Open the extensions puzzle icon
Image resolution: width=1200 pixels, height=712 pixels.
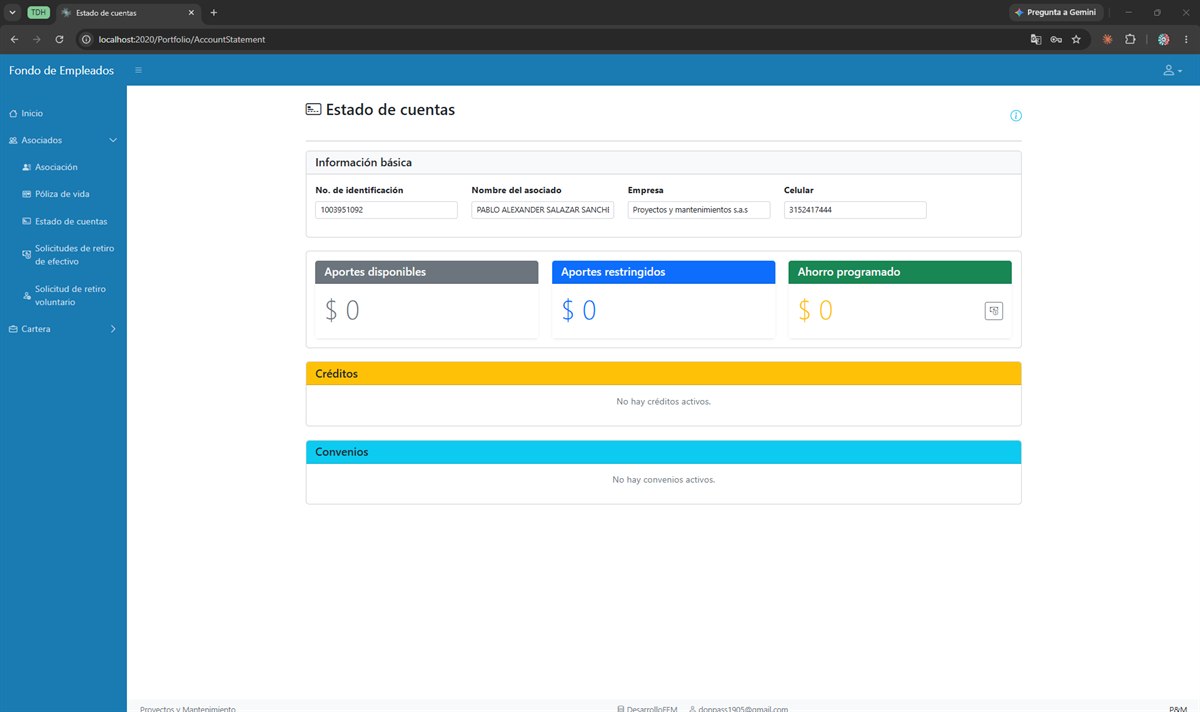1130,39
